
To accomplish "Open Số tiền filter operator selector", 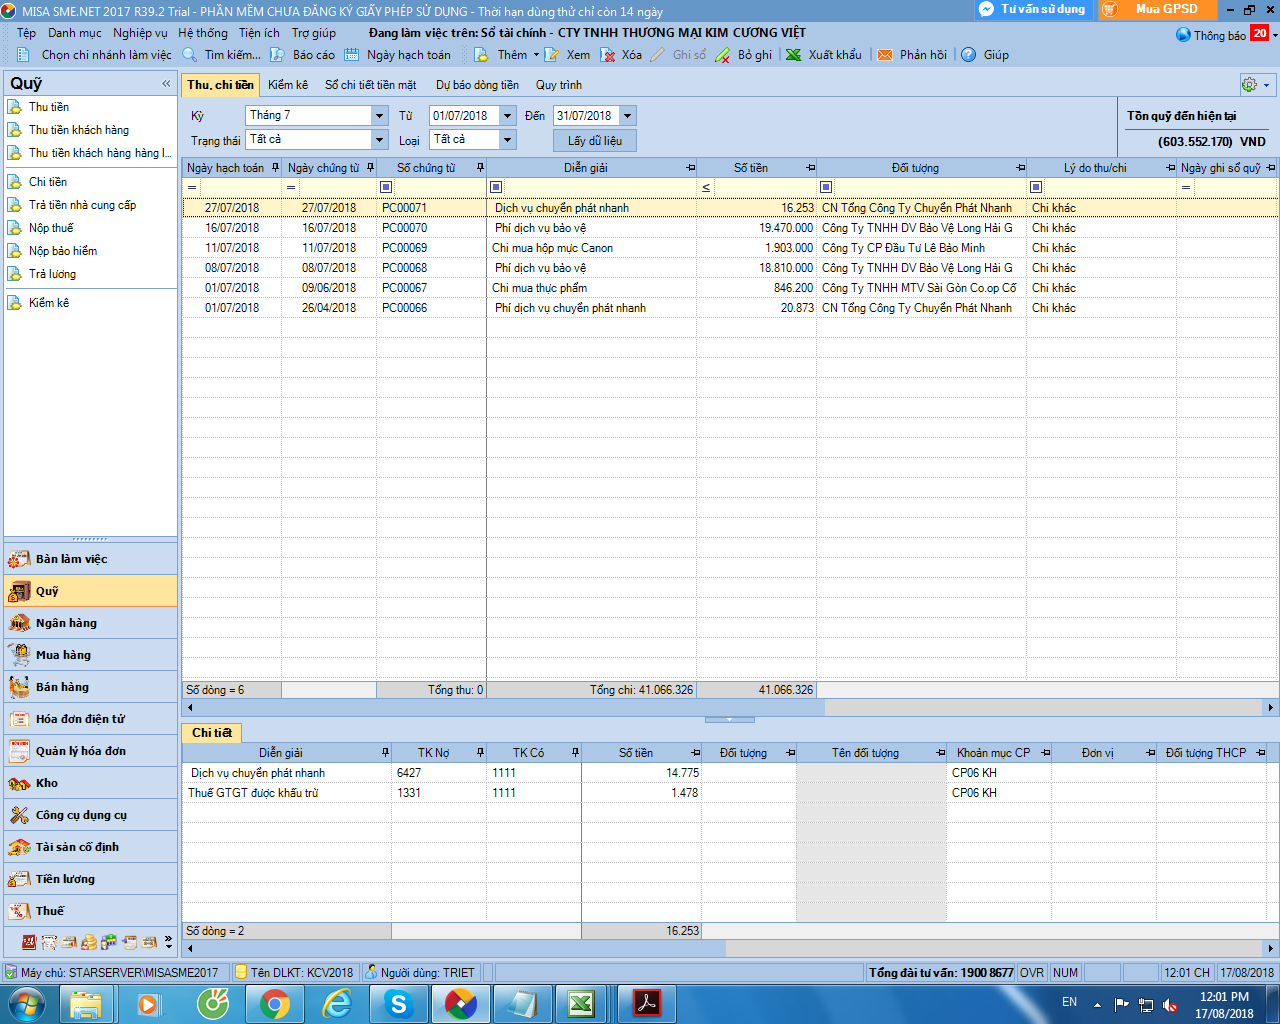I will [706, 188].
